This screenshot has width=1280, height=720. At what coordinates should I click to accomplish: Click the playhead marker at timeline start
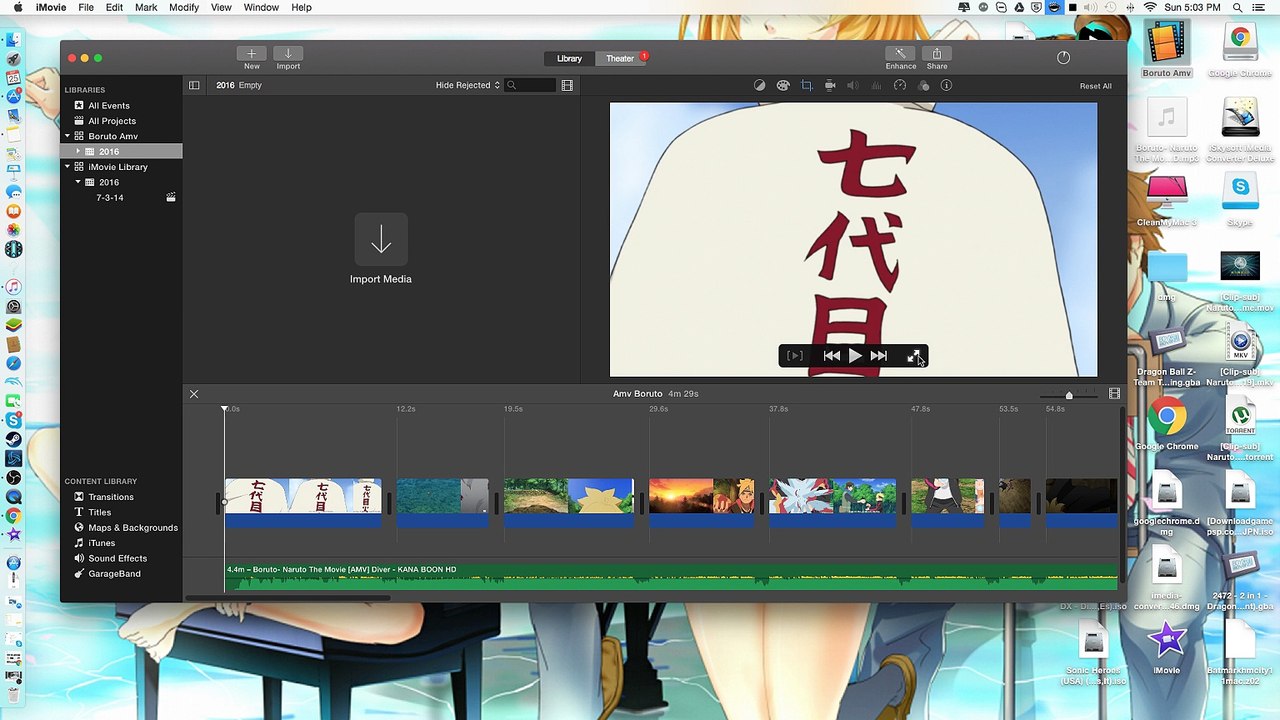click(224, 409)
